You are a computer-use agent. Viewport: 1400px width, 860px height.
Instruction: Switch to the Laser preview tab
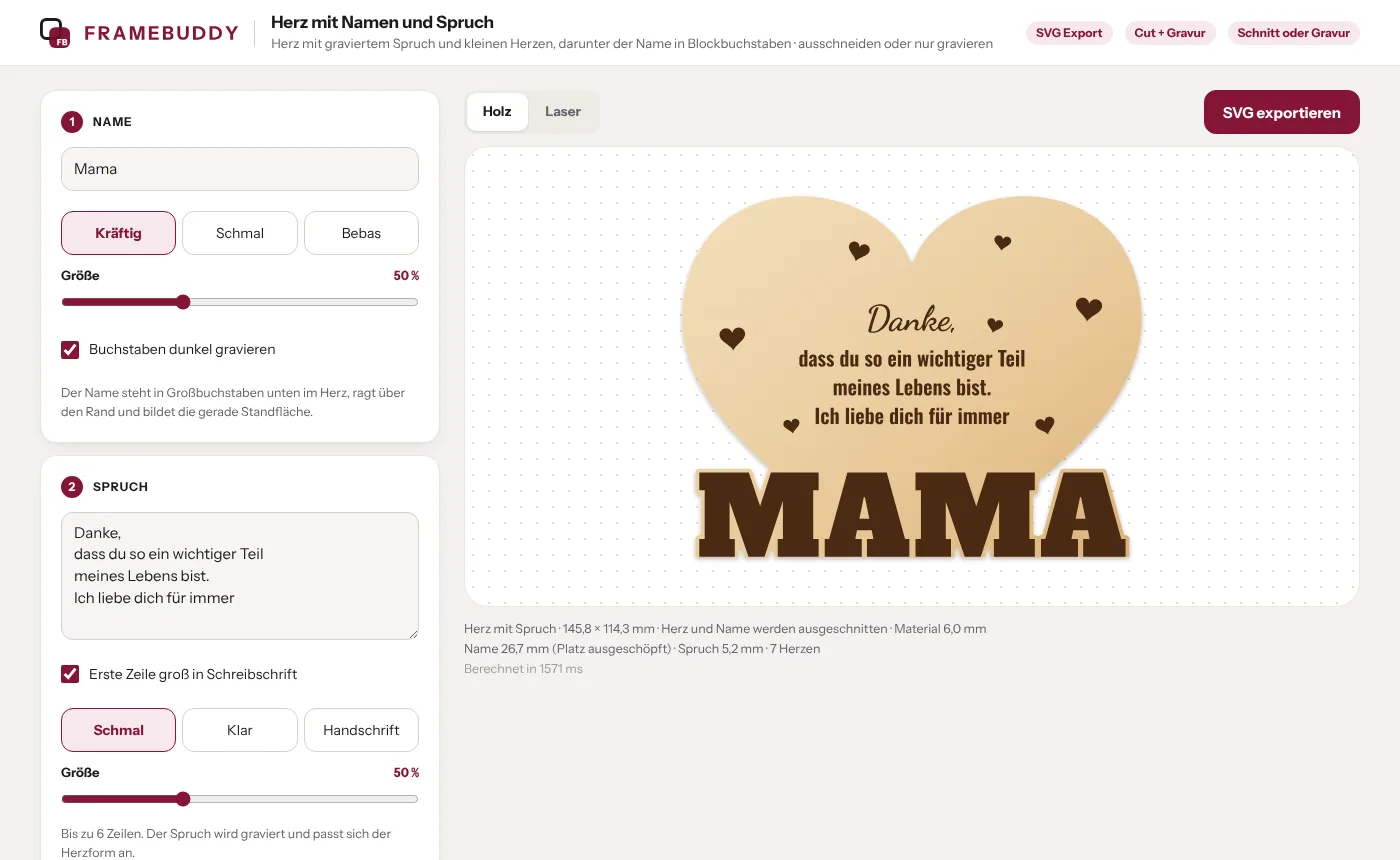click(563, 112)
